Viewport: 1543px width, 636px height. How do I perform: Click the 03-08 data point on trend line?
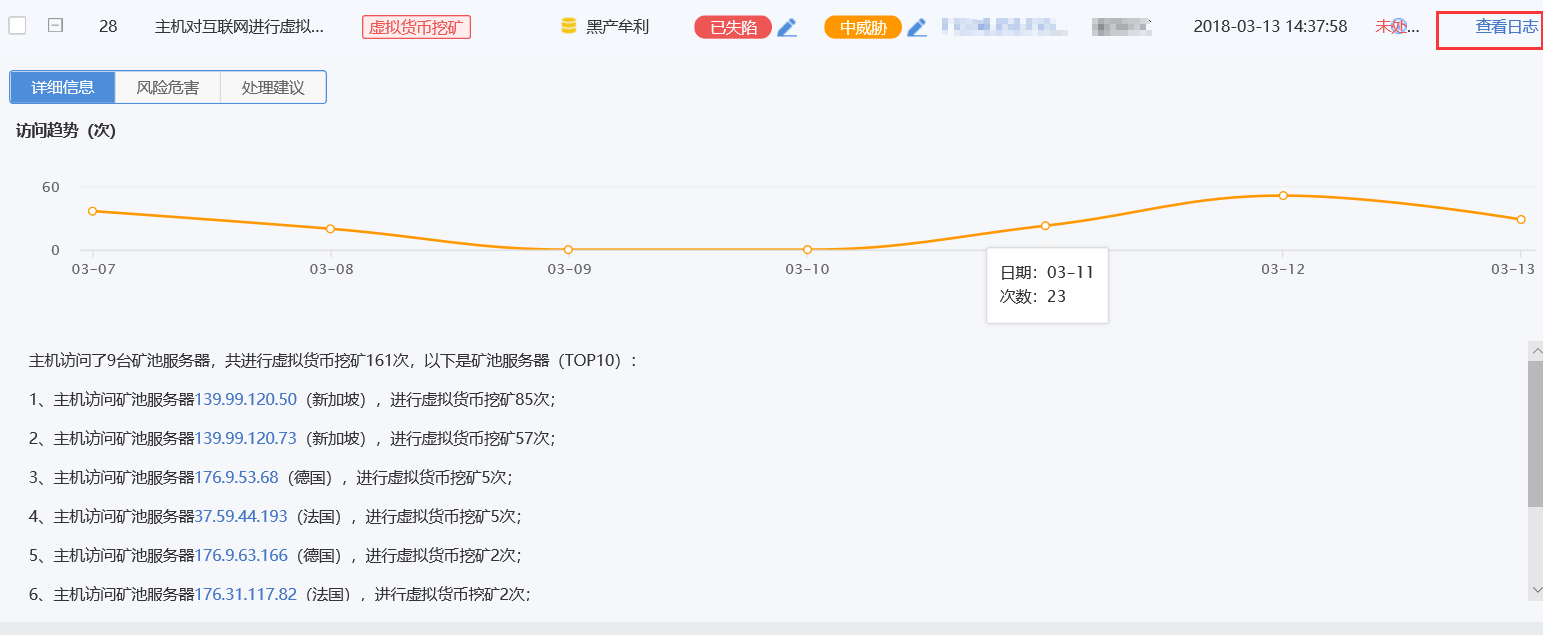330,229
